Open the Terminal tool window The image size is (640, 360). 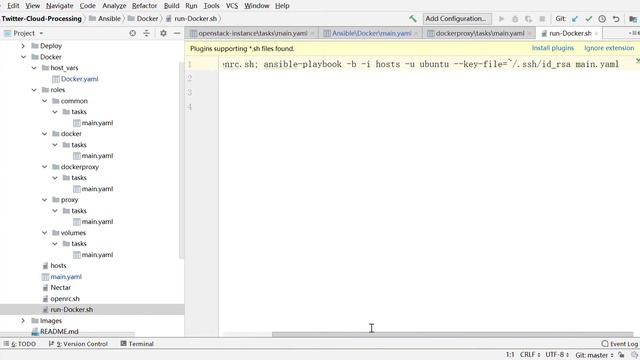137,344
